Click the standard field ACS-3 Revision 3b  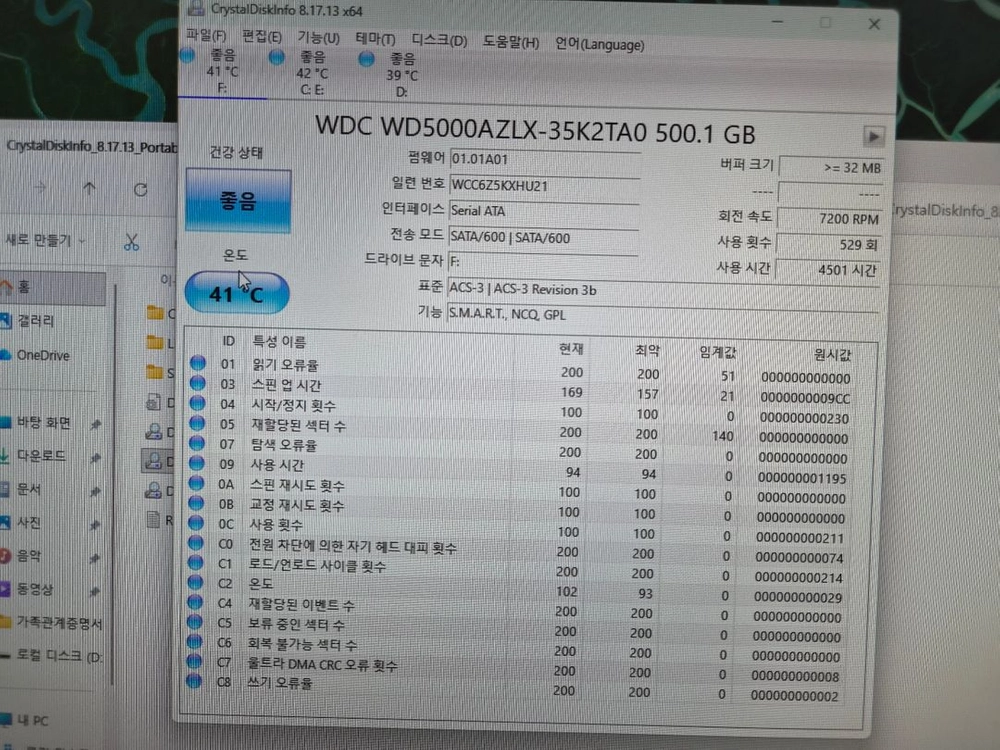click(x=663, y=290)
